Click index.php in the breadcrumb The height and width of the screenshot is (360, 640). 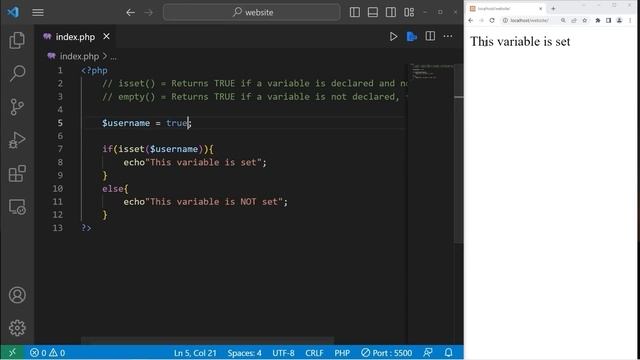[79, 56]
